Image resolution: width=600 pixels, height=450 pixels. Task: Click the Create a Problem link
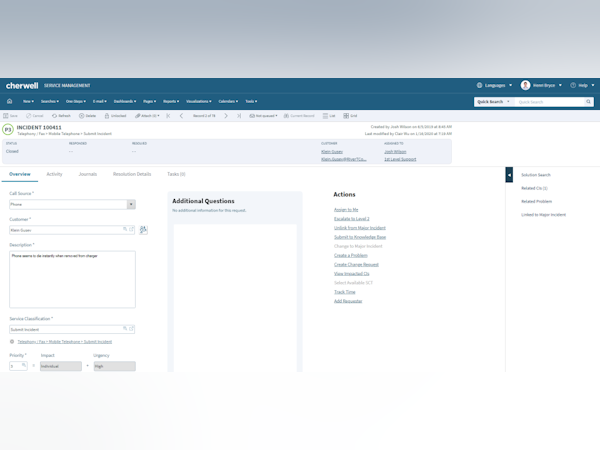tap(351, 256)
